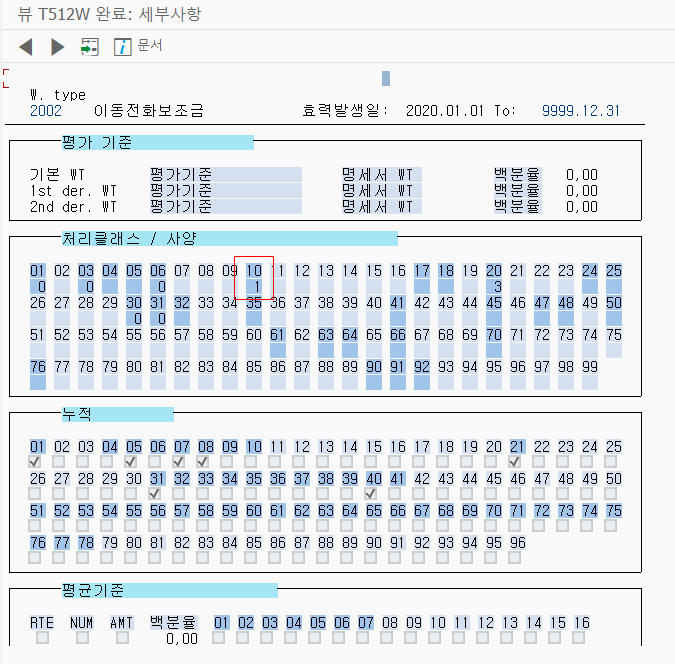Check cumulation 누적 checkbox 02
This screenshot has height=664, width=675.
[59, 462]
